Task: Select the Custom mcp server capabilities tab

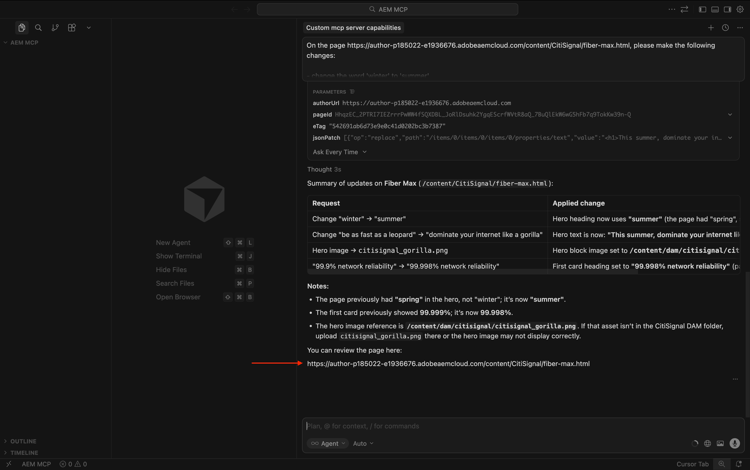Action: click(353, 28)
